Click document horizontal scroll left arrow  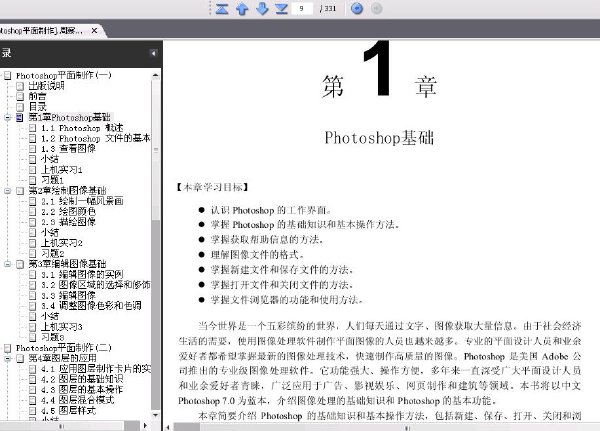(168, 427)
